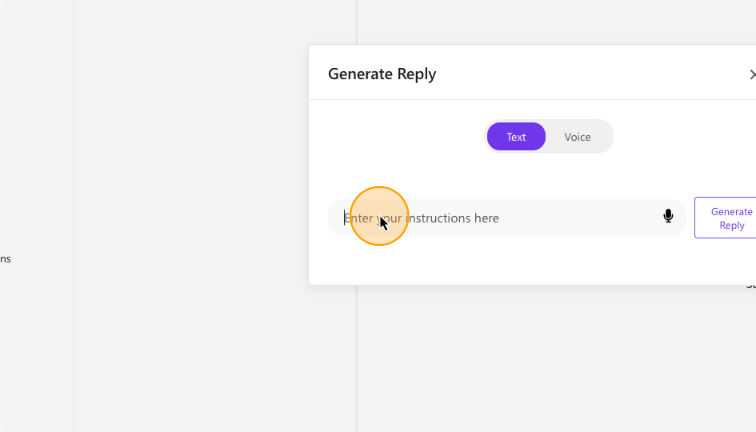Click the Generate Reply dialog title
The height and width of the screenshot is (432, 756).
click(x=382, y=74)
